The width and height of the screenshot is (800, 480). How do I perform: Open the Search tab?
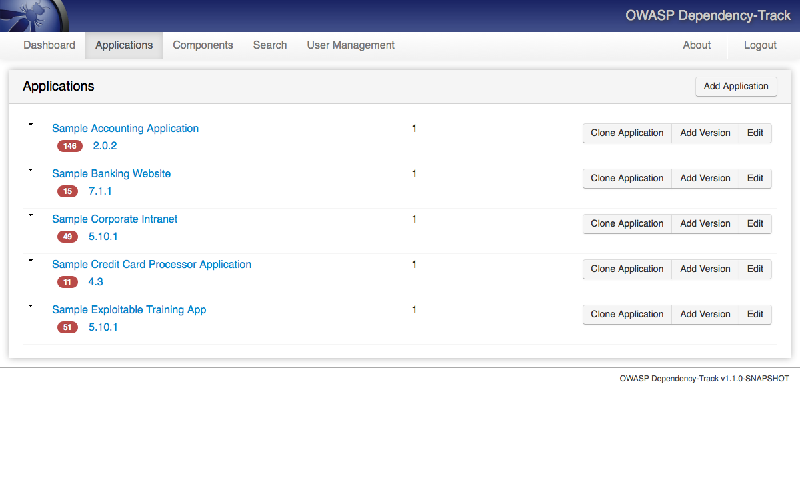coord(270,45)
